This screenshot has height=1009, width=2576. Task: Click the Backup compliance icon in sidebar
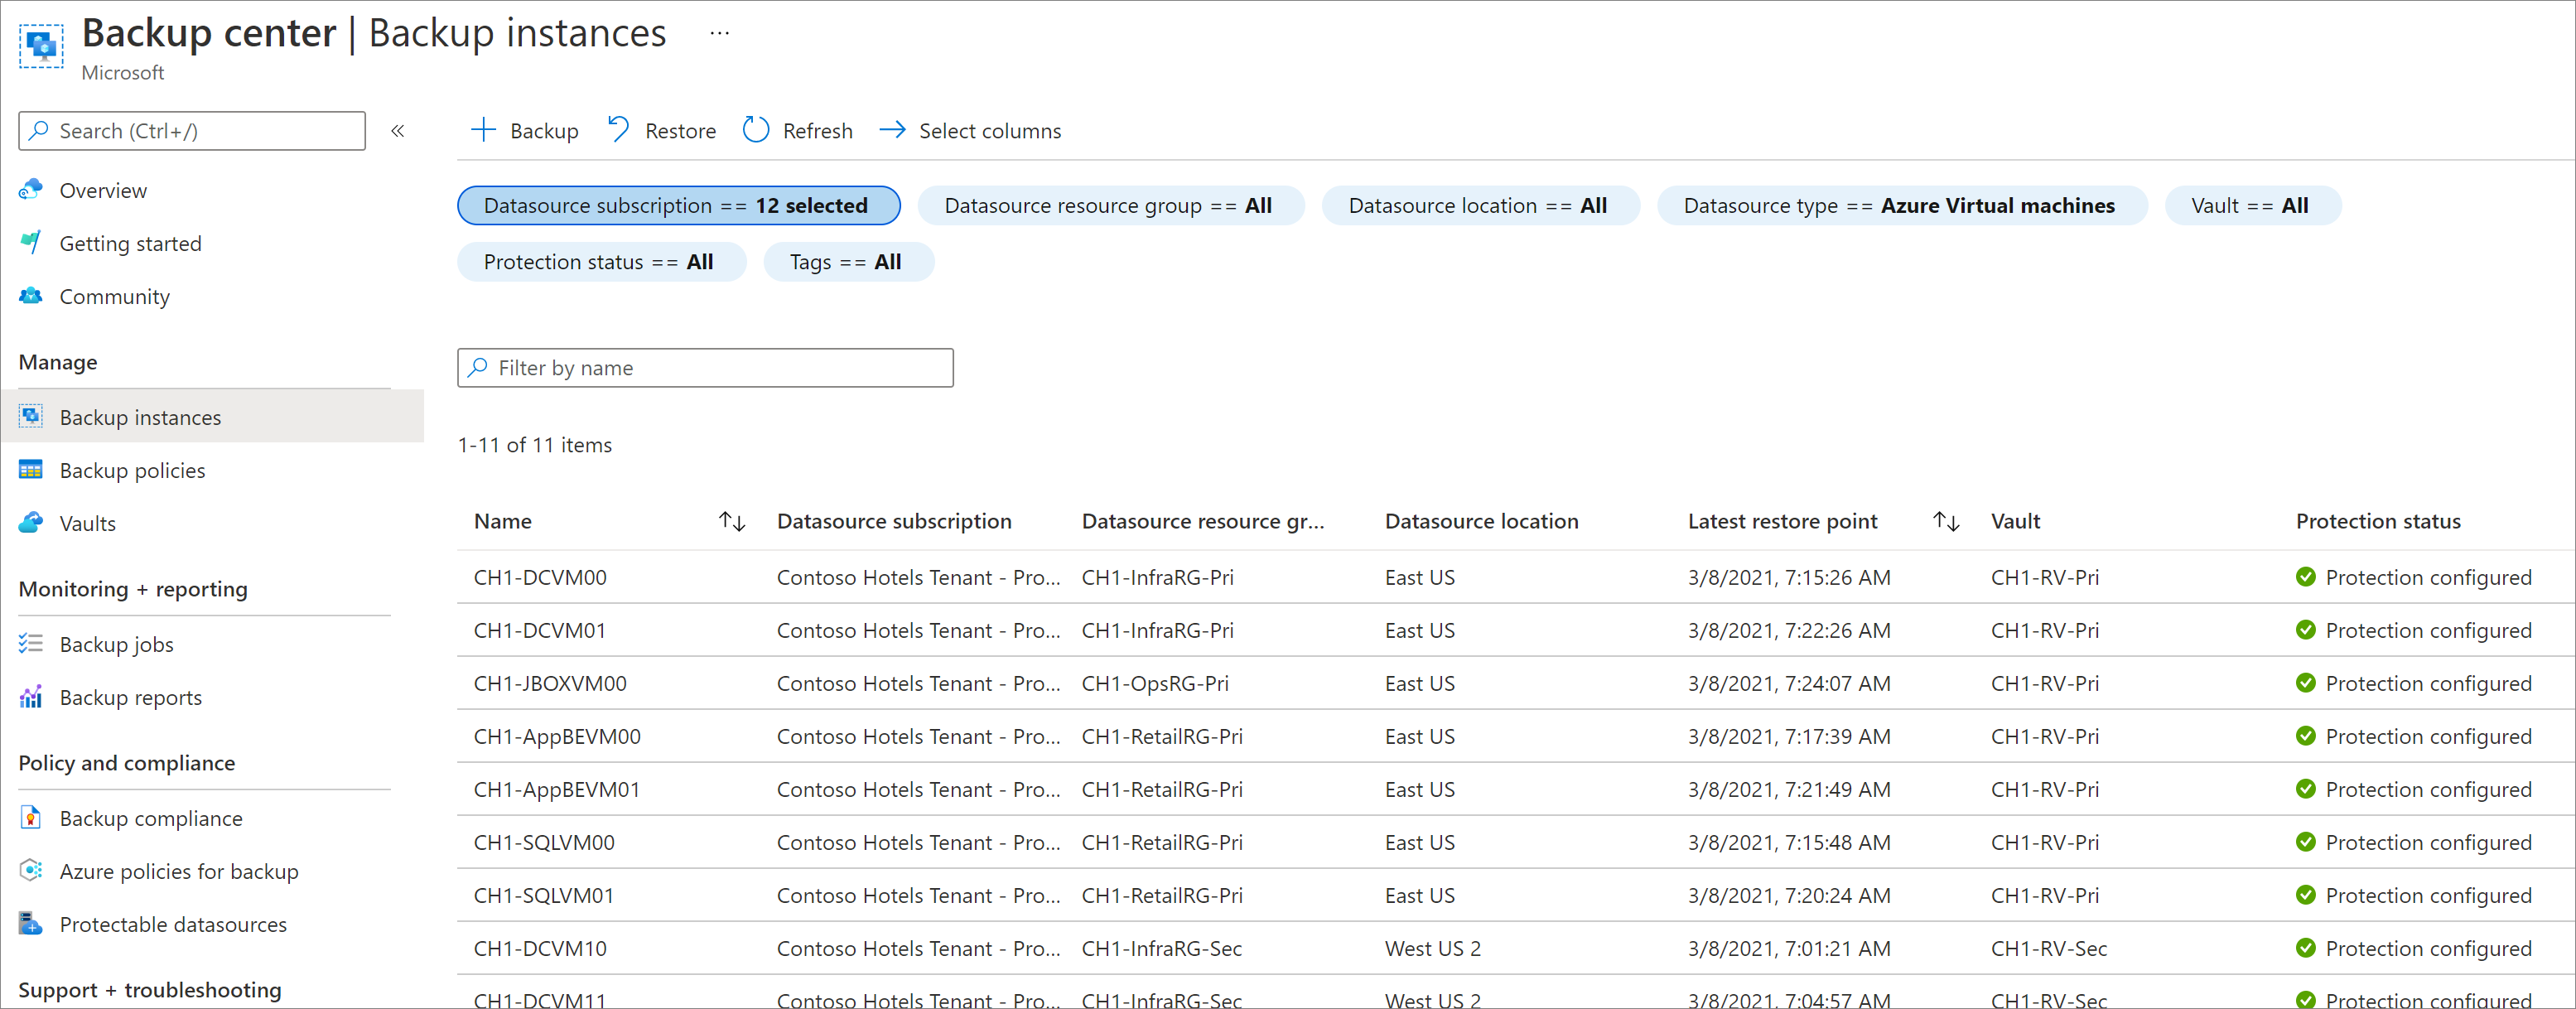[x=30, y=817]
